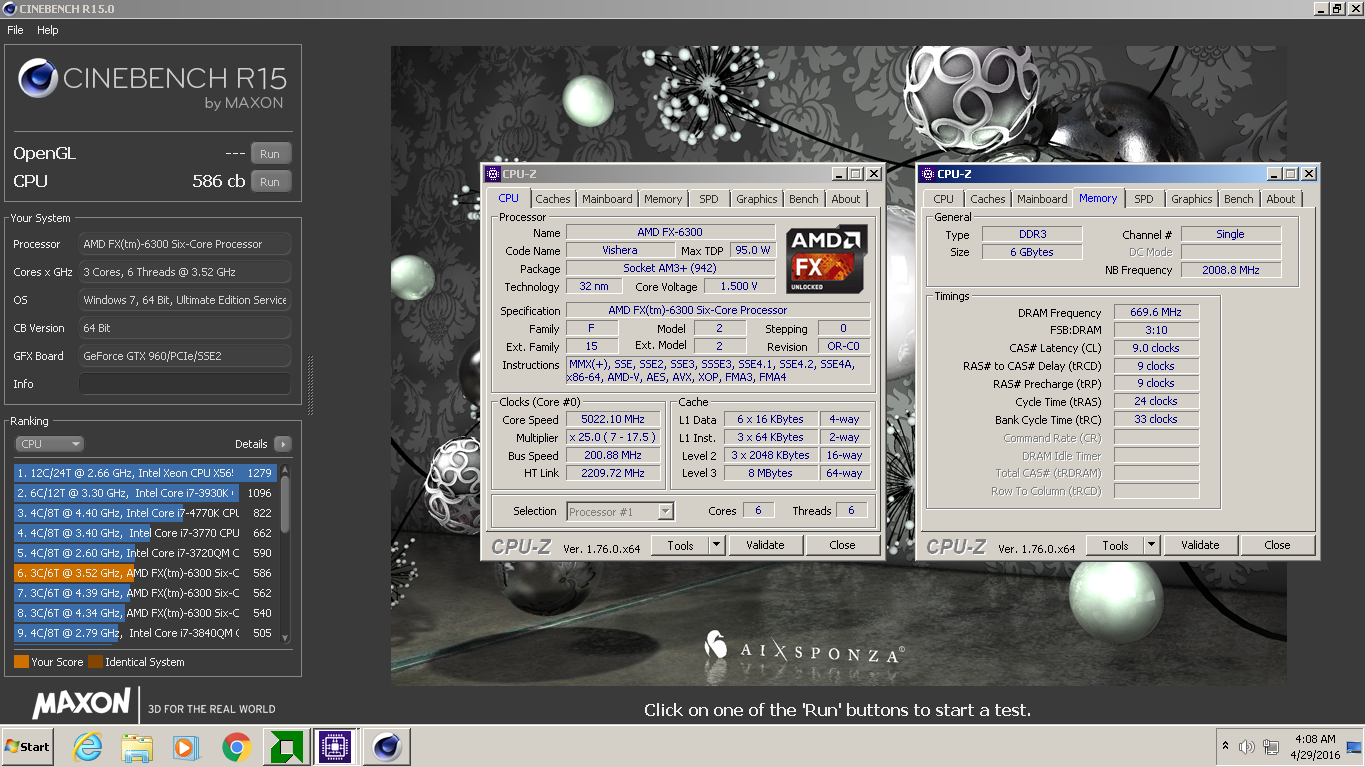Click the Cinebench R15 logo icon
The height and width of the screenshot is (767, 1365).
pyautogui.click(x=38, y=79)
